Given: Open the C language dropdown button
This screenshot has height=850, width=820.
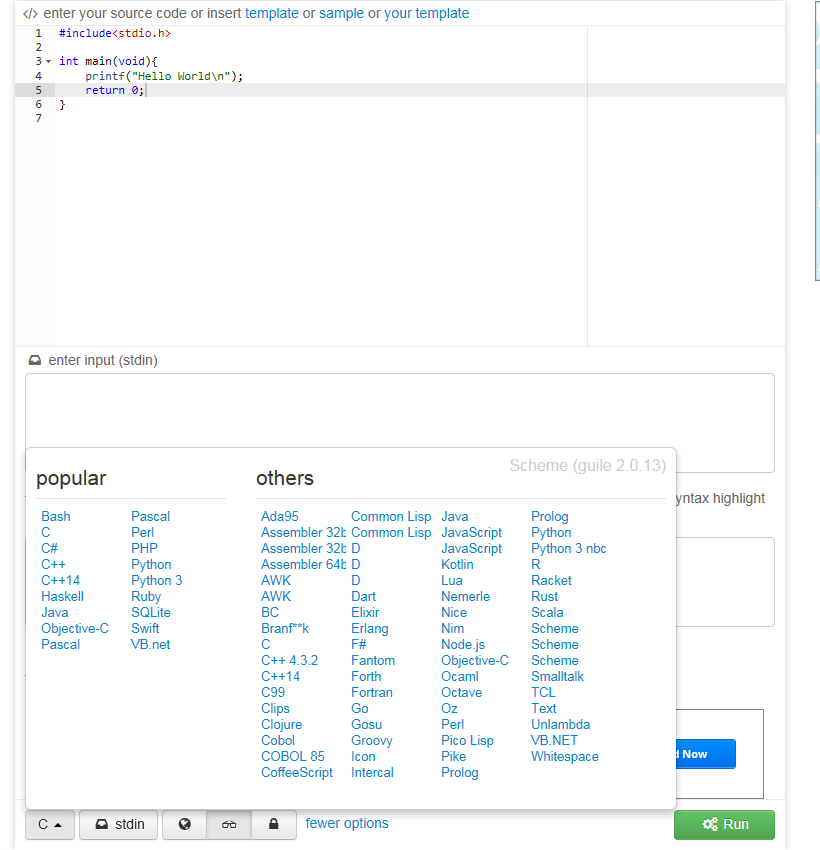Looking at the screenshot, I should (49, 825).
